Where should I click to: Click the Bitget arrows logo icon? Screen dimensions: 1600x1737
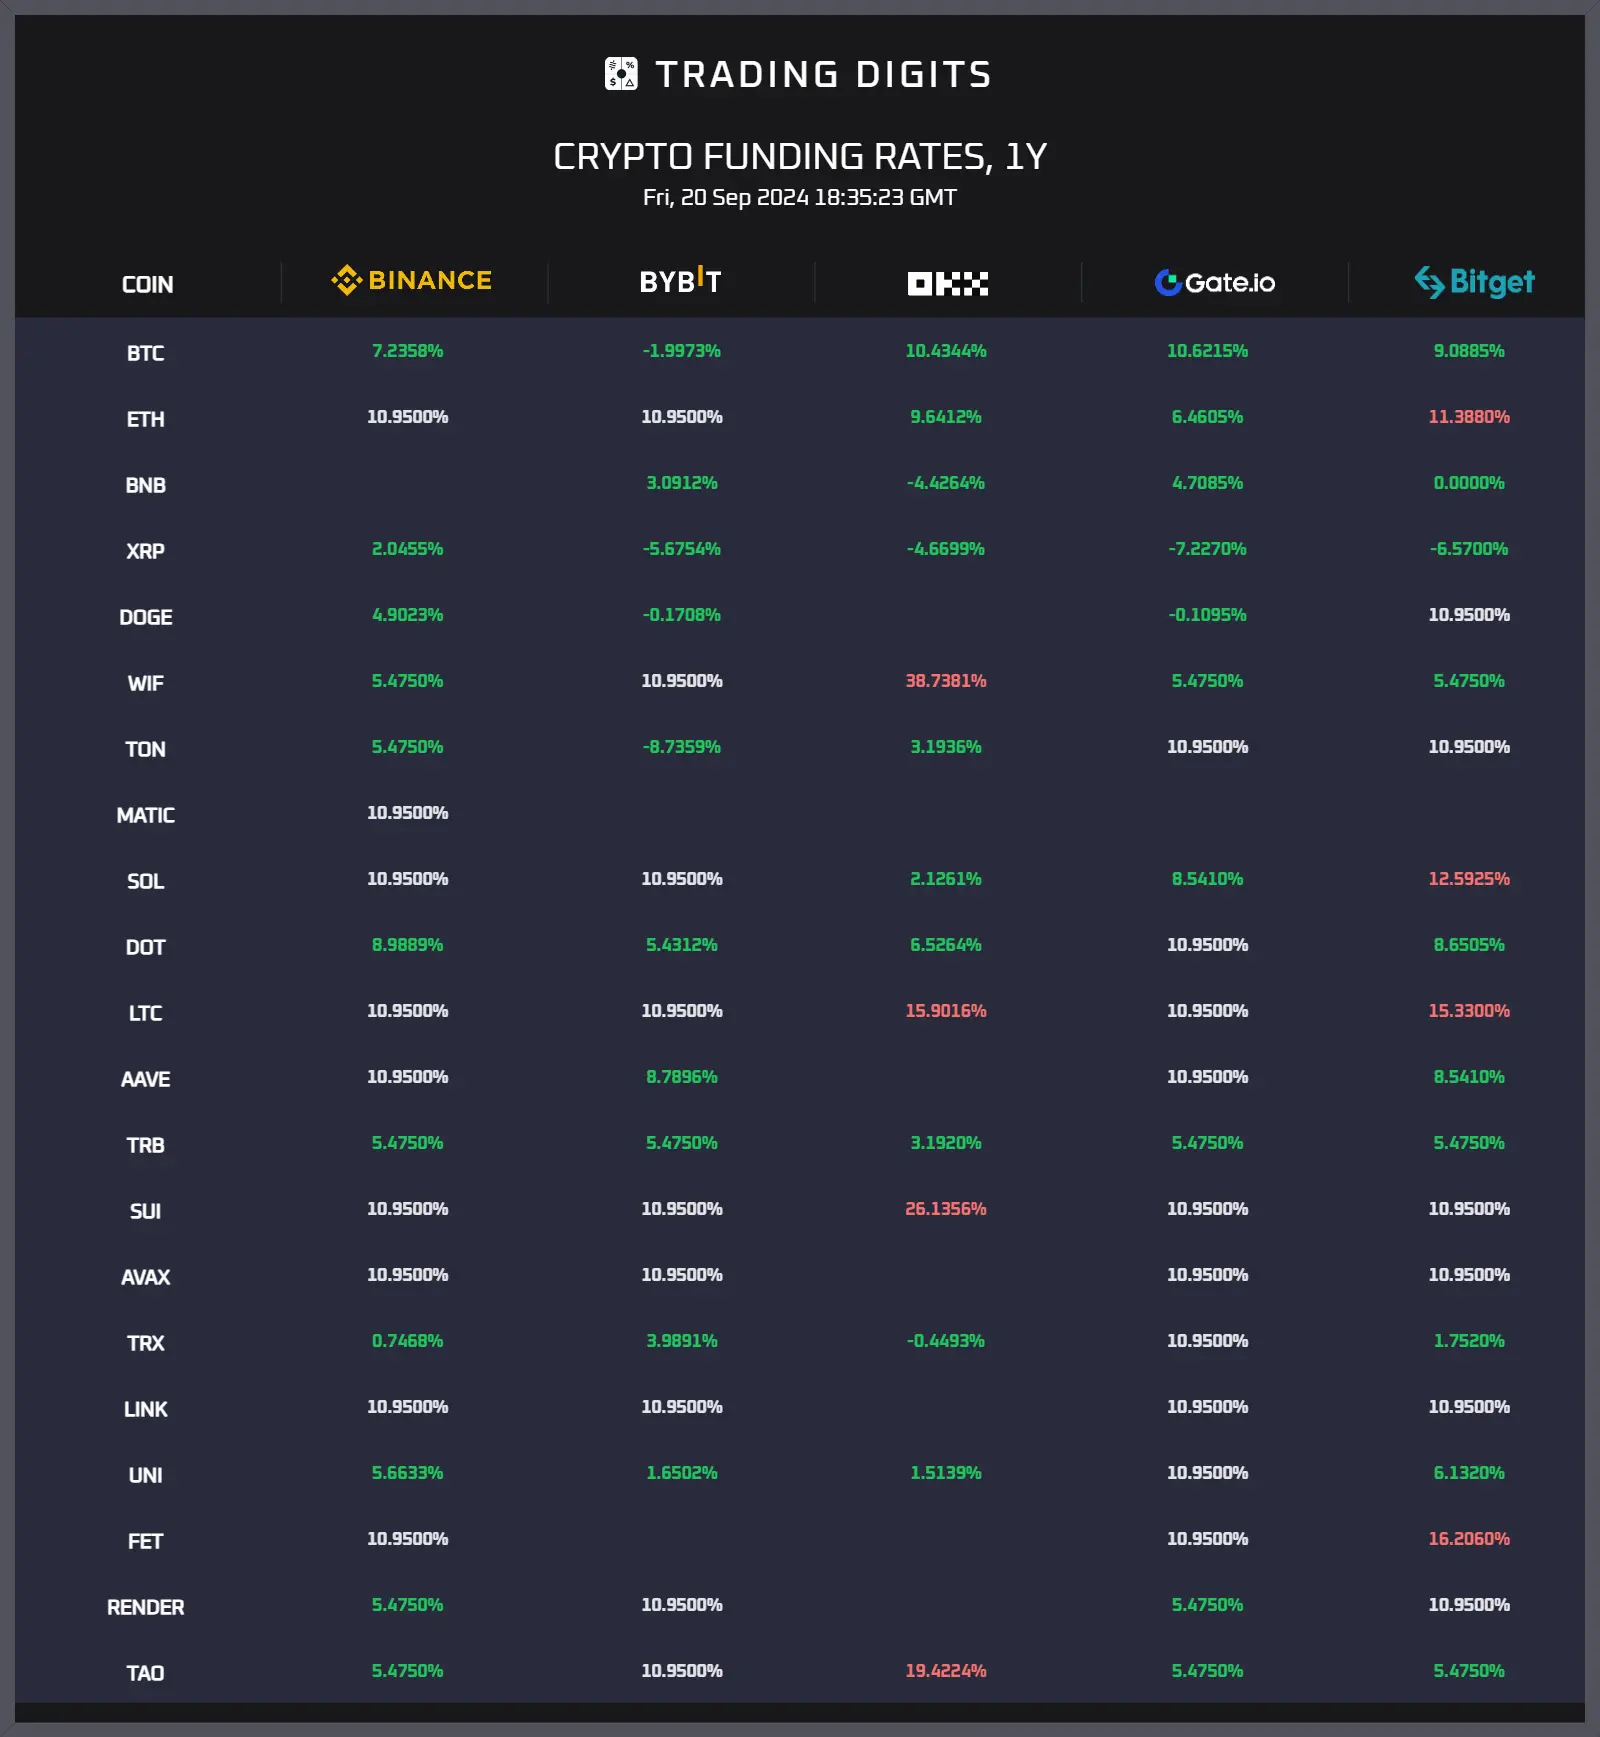1429,282
